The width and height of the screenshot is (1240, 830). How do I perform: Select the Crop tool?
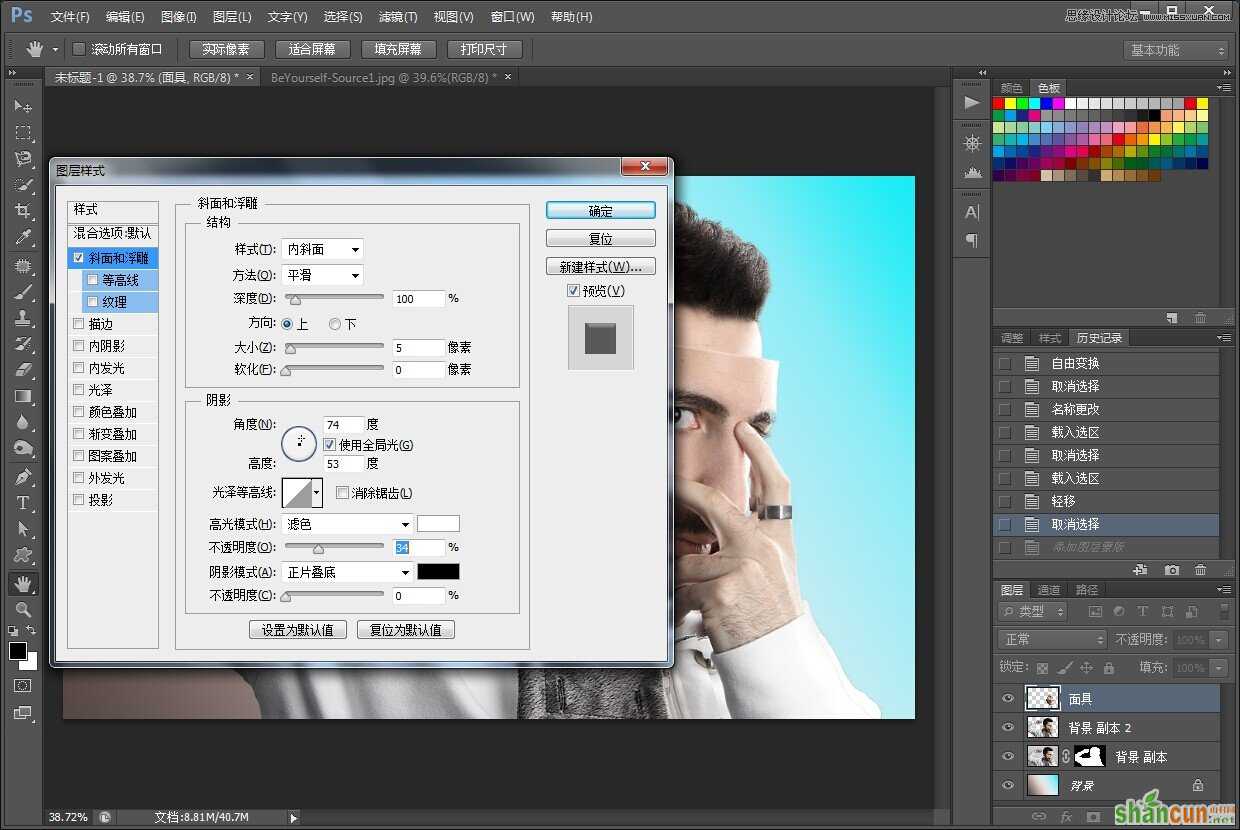[x=22, y=211]
